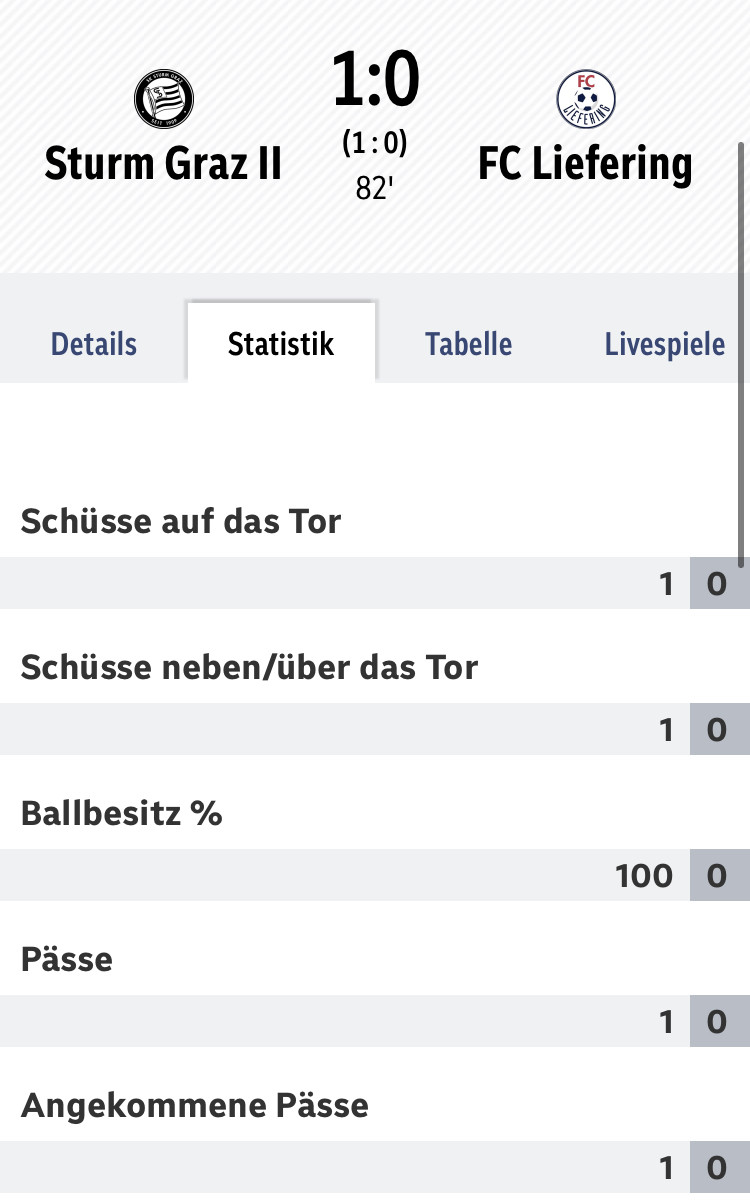This screenshot has height=1202, width=750.
Task: Click the 100 possession value
Action: point(645,876)
